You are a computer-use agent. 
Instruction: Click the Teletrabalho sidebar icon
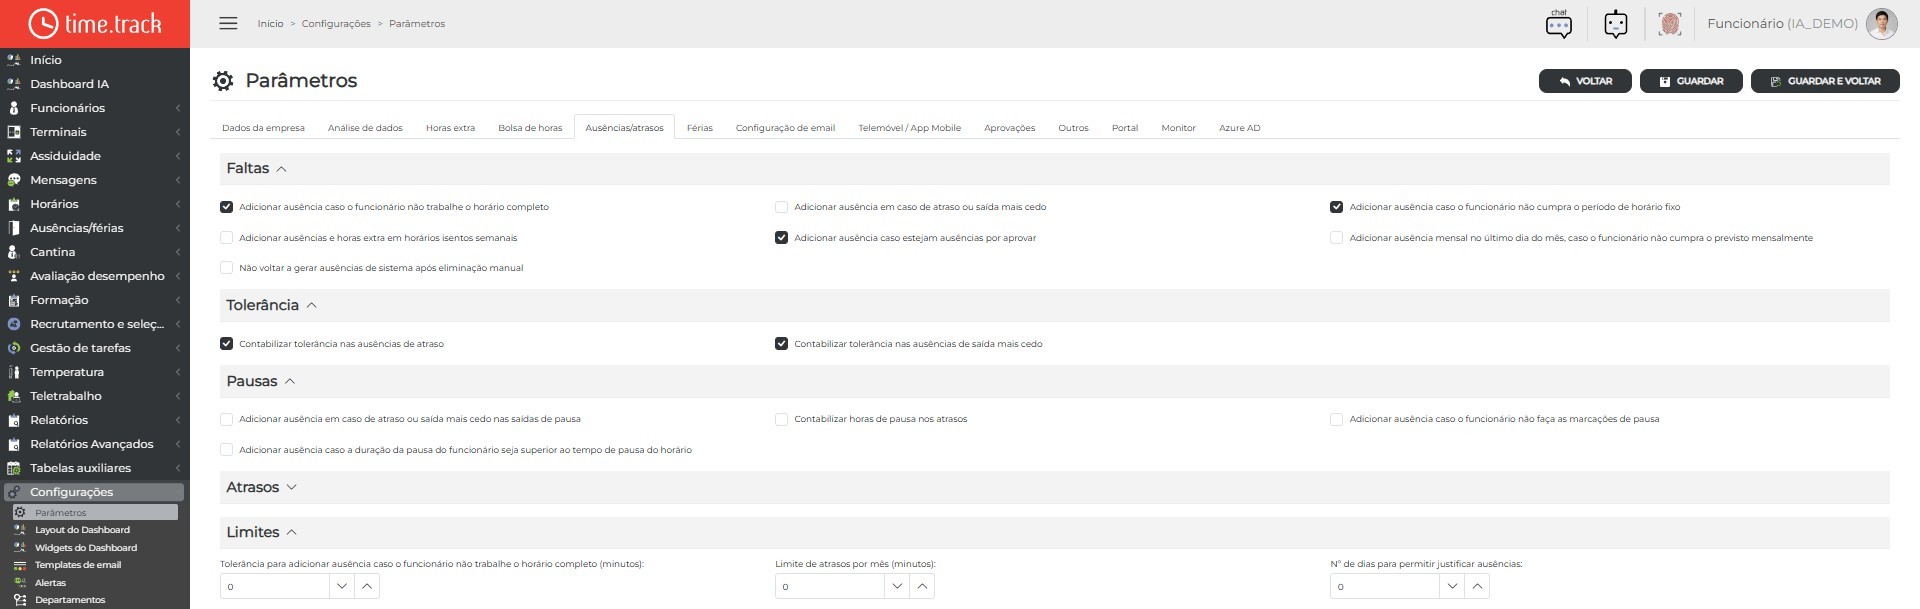pyautogui.click(x=14, y=396)
